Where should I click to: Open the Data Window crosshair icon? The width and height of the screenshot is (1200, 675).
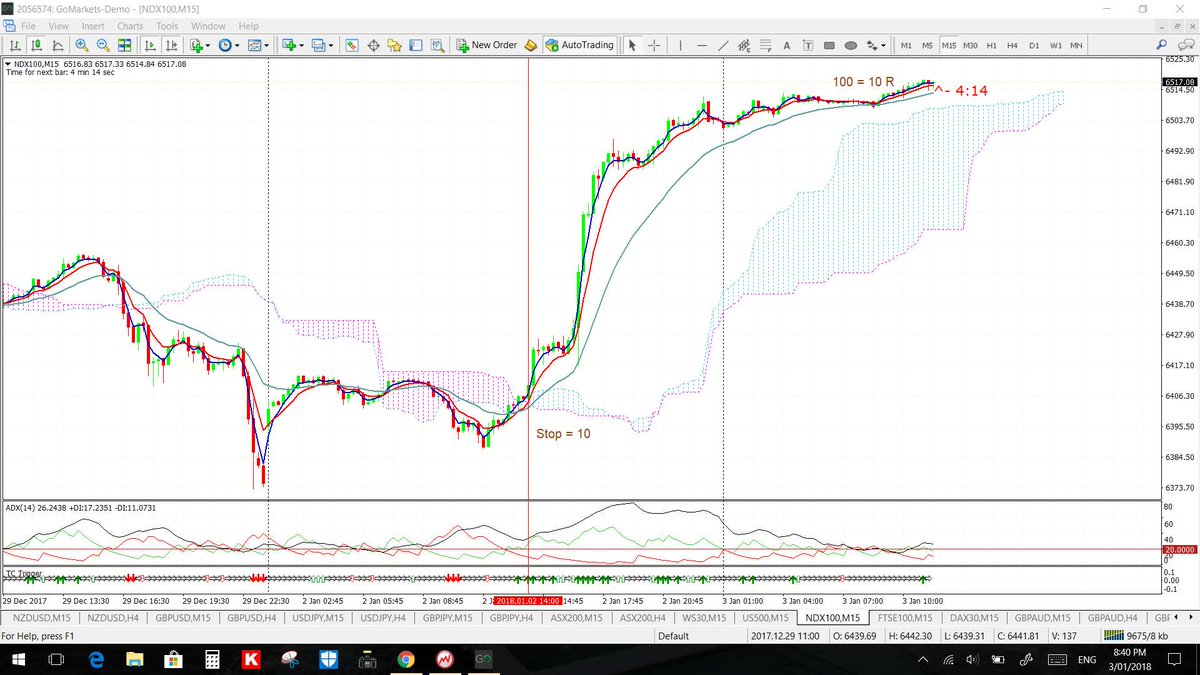coord(374,45)
